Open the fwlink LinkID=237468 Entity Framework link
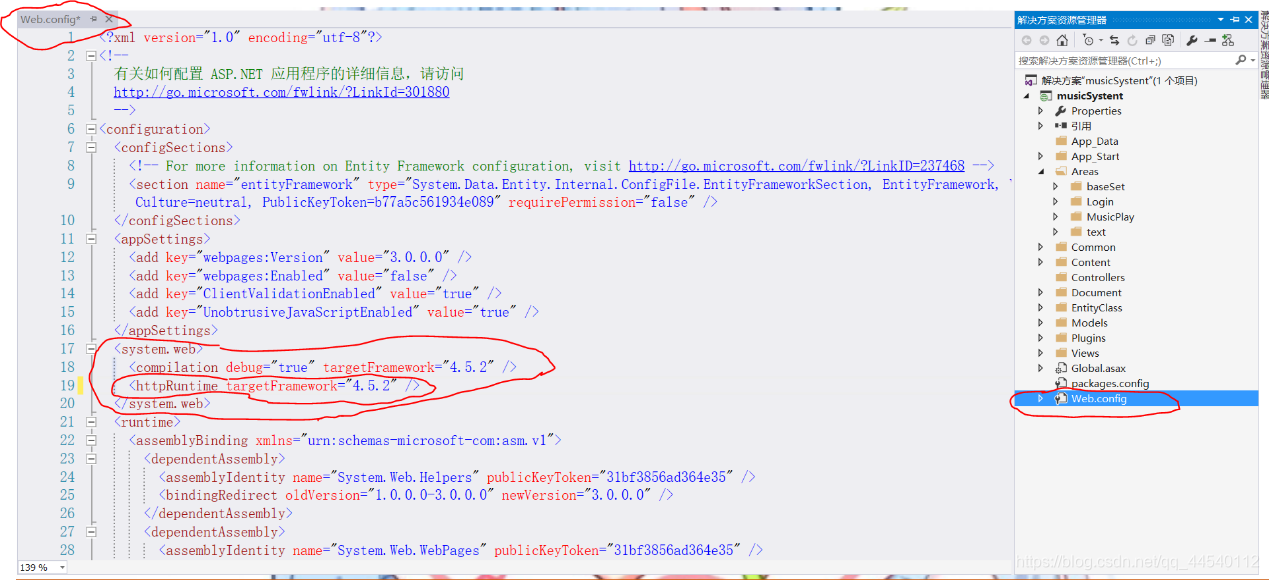Screen dimensions: 1269x580 pos(797,166)
